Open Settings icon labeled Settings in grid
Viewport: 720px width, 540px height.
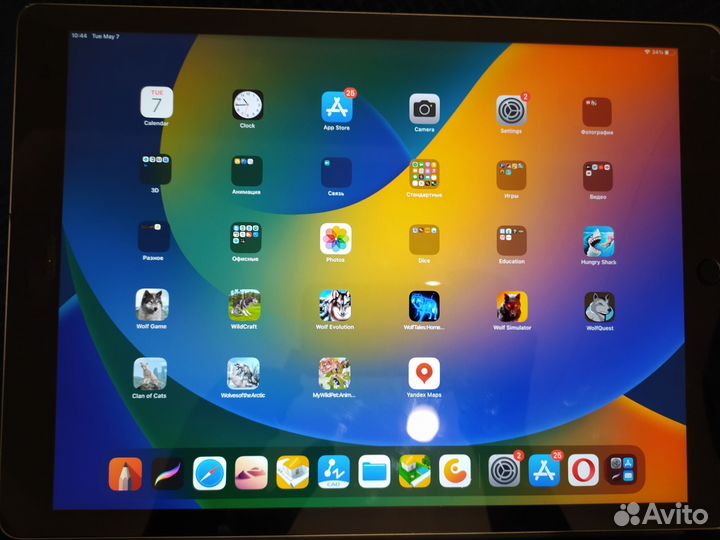[511, 111]
